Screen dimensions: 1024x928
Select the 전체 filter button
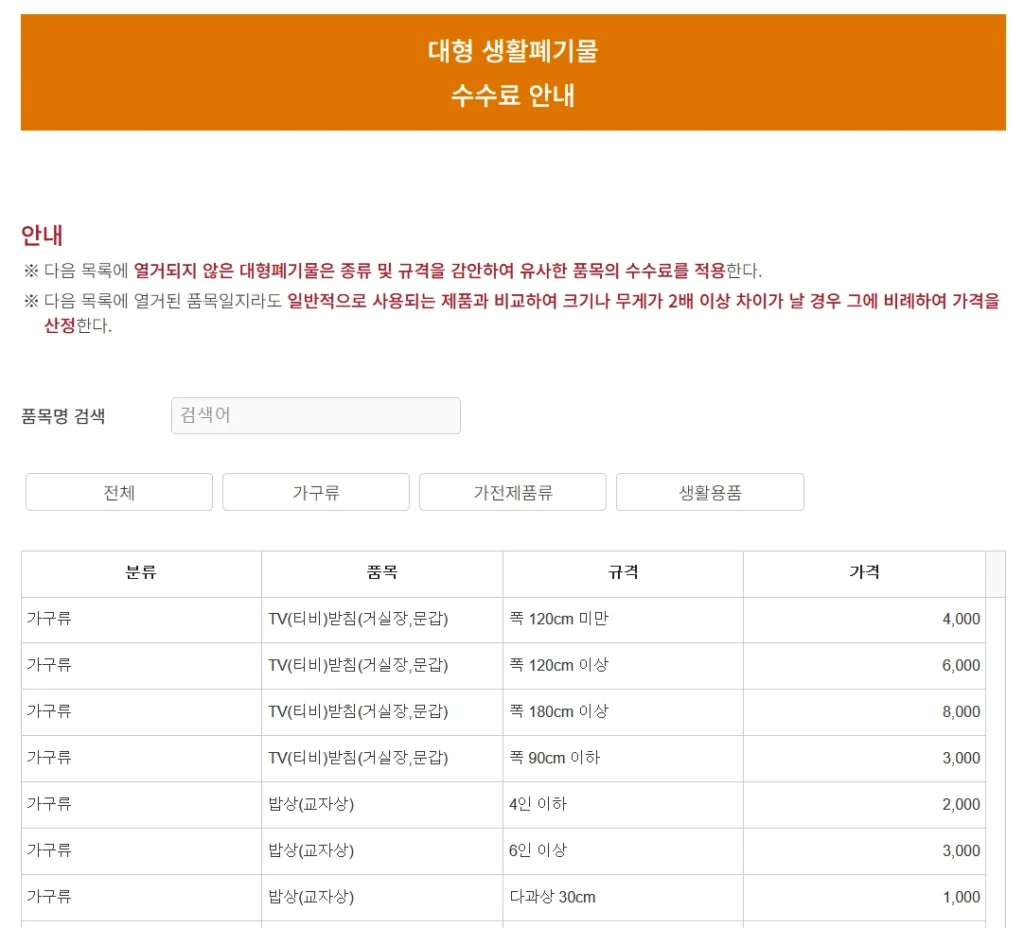pos(118,491)
